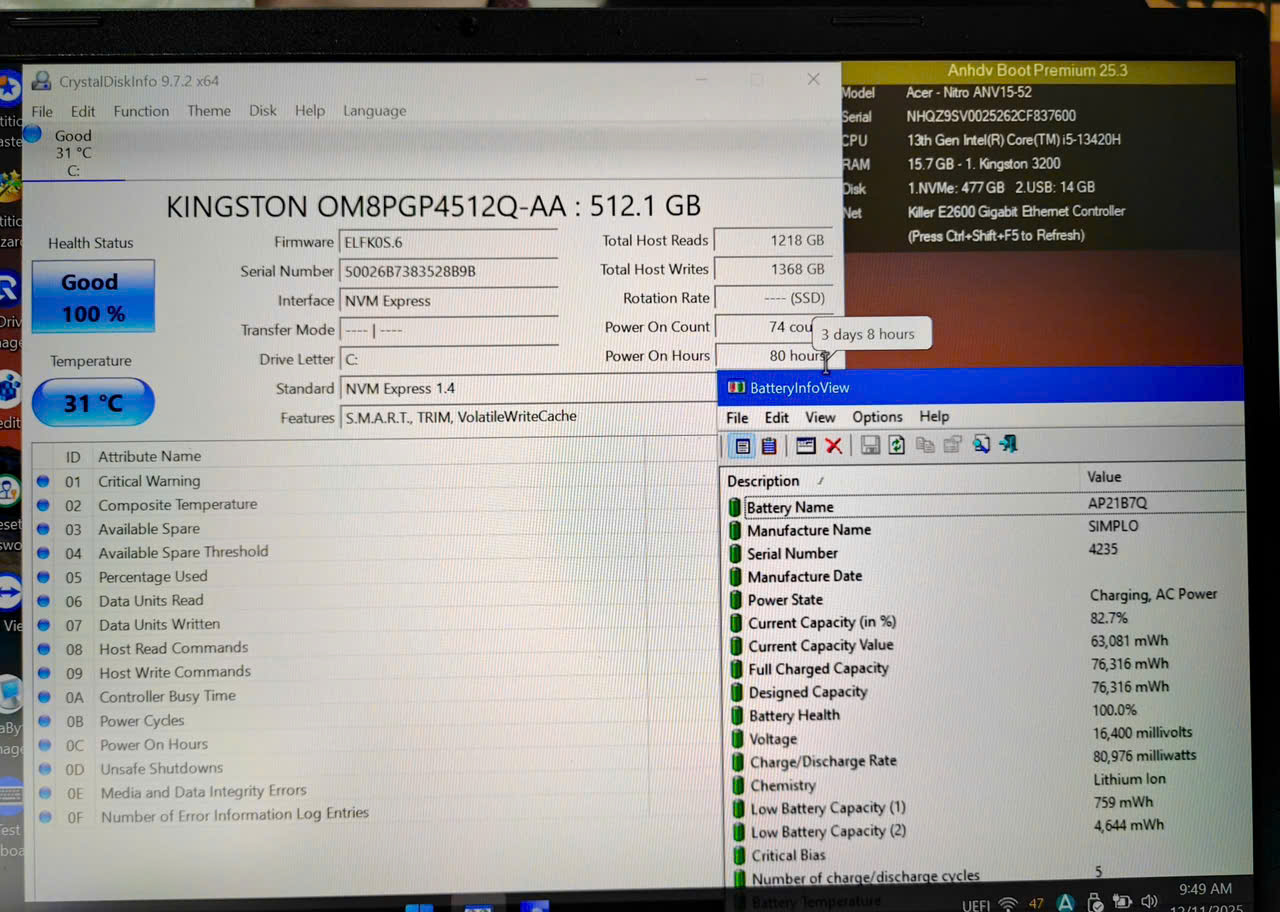
Task: Open the volume speaker icon in taskbar
Action: 1149,902
